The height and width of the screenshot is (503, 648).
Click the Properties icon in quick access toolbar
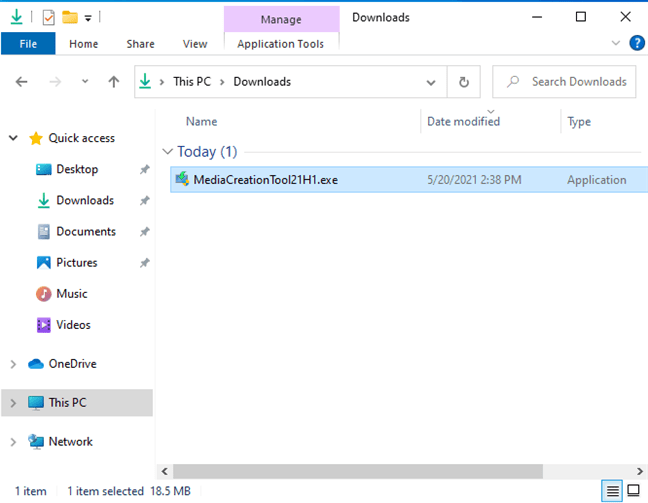tap(48, 17)
